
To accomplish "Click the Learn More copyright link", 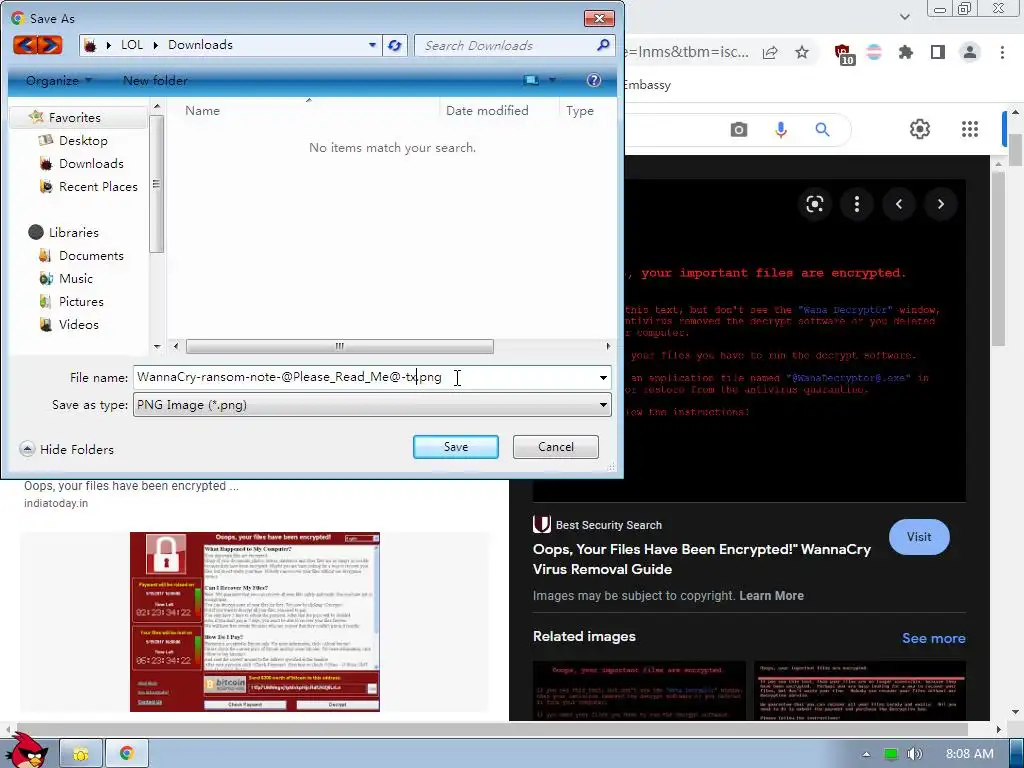I will tap(771, 596).
